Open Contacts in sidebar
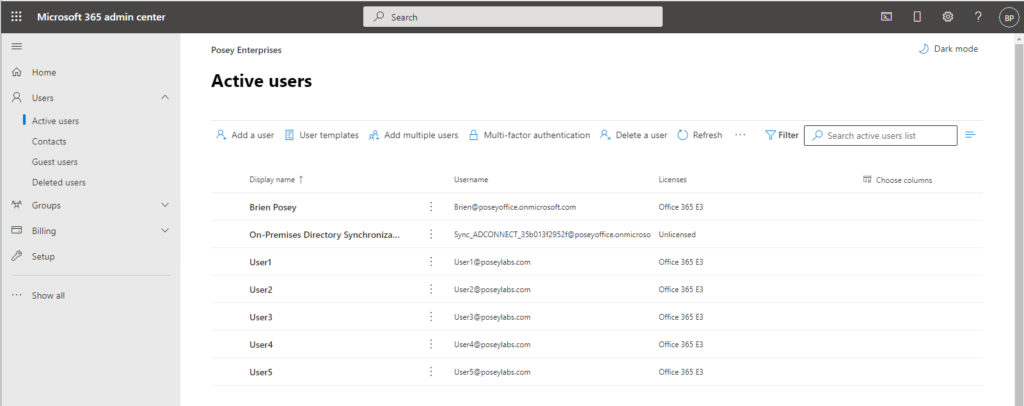This screenshot has height=406, width=1024. point(49,141)
